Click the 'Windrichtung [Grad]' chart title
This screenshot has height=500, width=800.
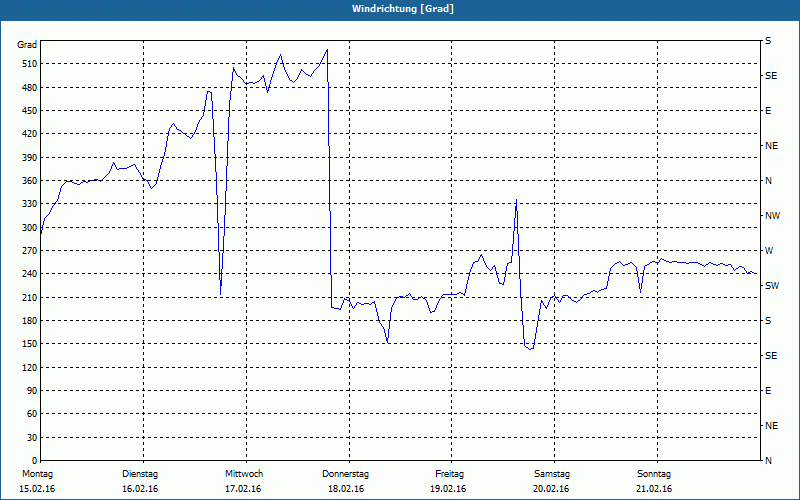point(403,9)
